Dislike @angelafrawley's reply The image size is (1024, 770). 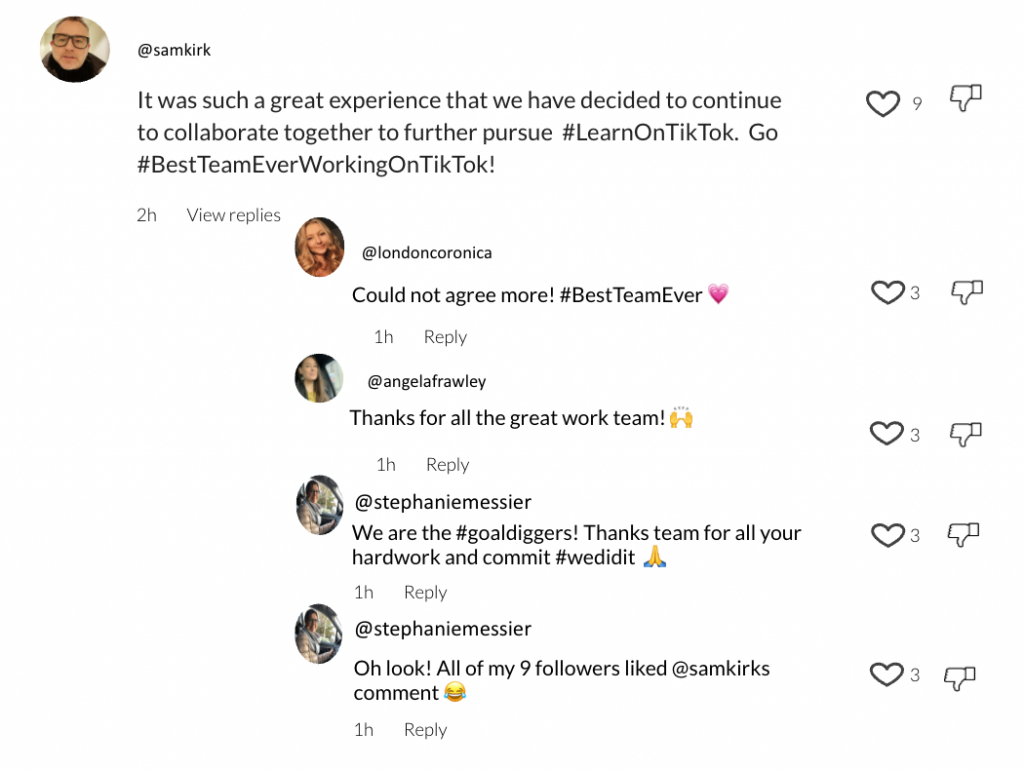(966, 434)
